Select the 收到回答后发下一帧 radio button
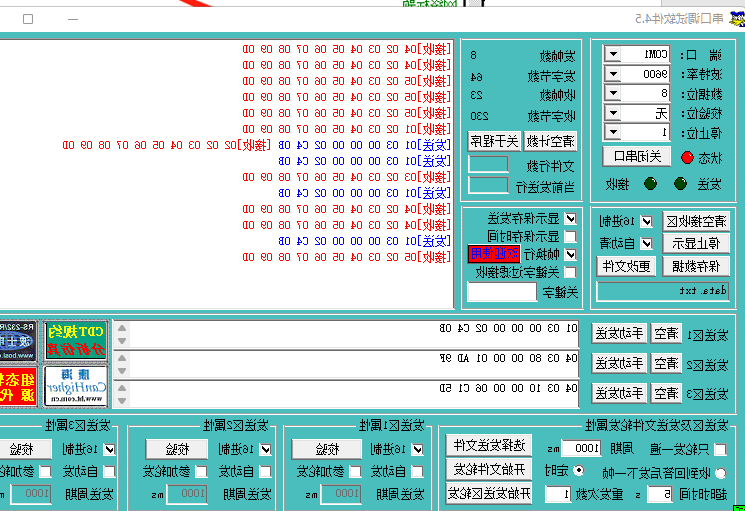The height and width of the screenshot is (511, 745). coord(721,473)
